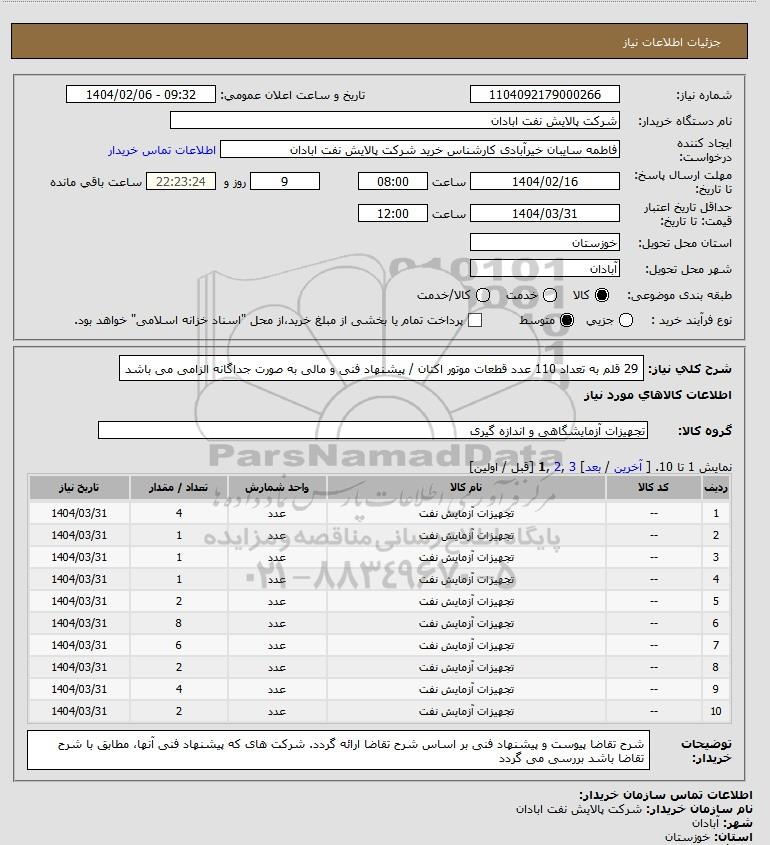
Task: Open the اطلاعات تماس خریدار link
Action: coord(162,150)
